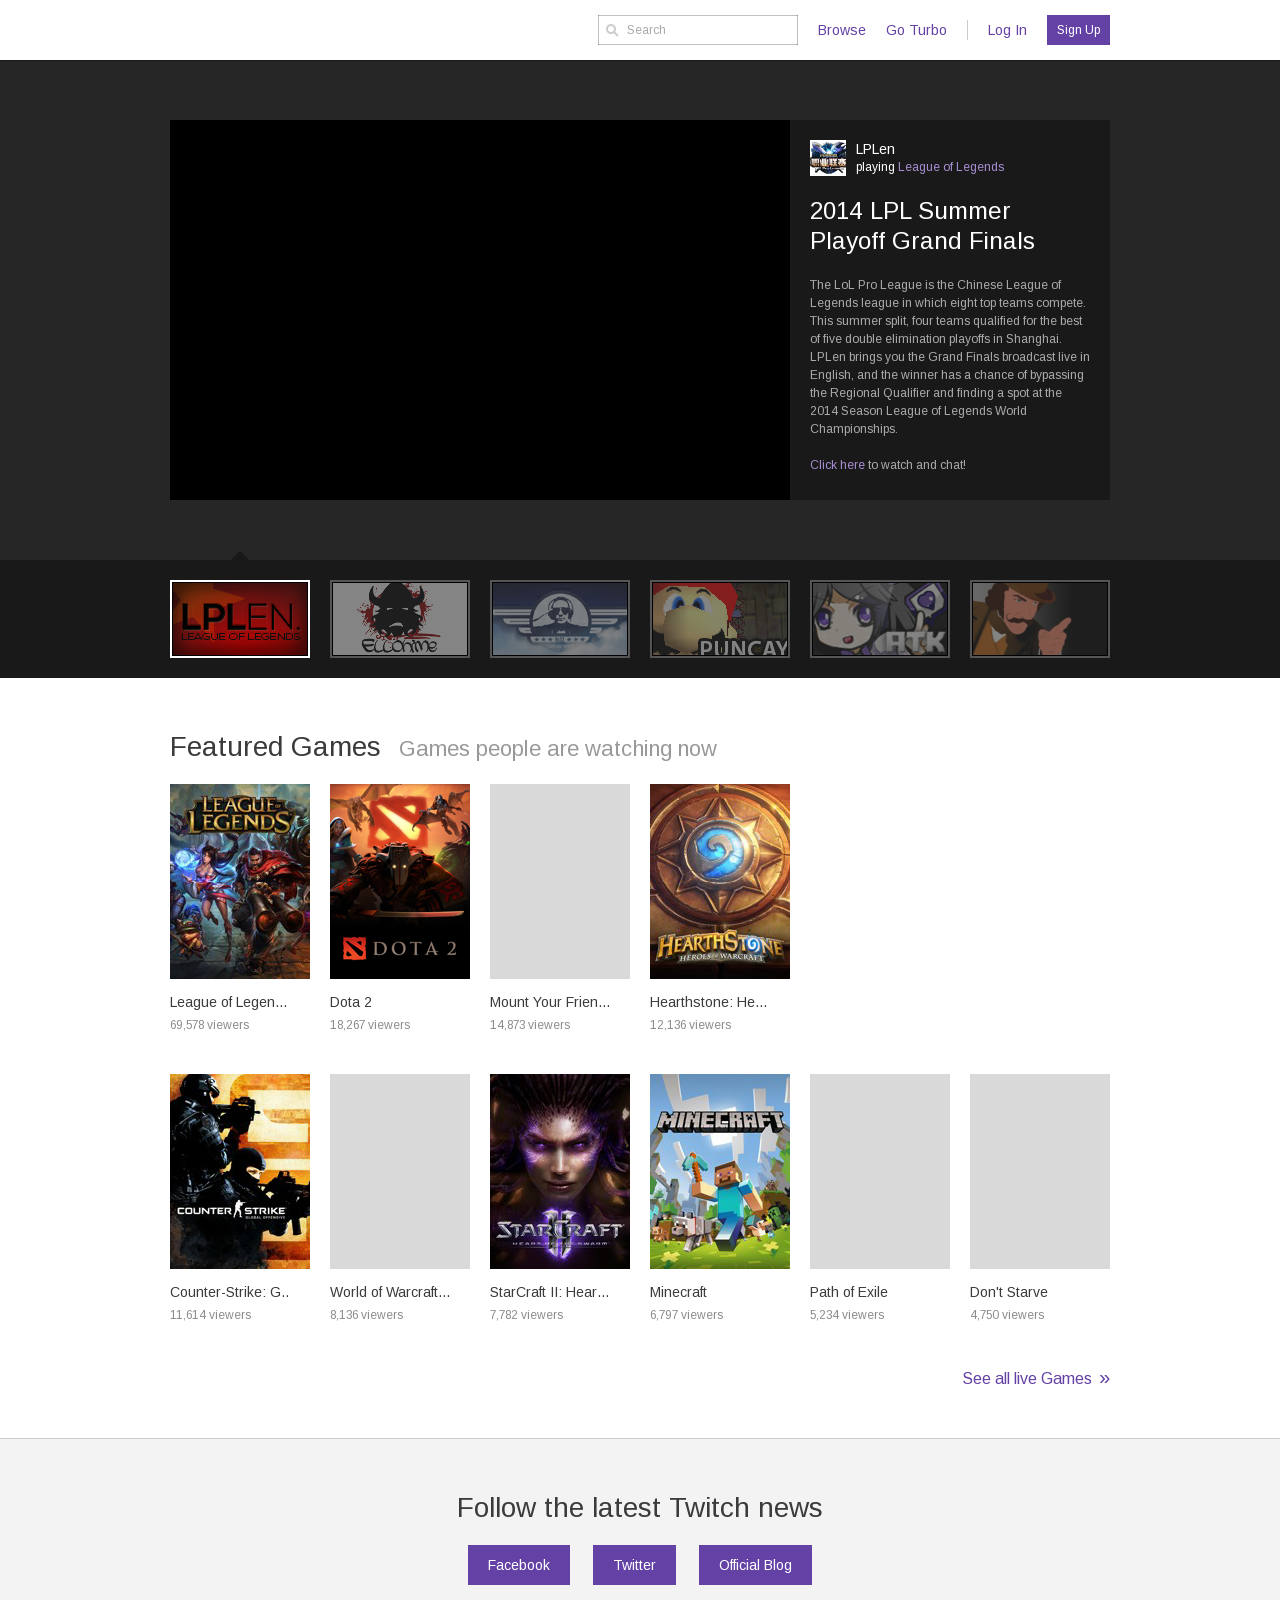The width and height of the screenshot is (1280, 1600).
Task: Click the 'Don't Starve' game title
Action: (x=1009, y=1292)
